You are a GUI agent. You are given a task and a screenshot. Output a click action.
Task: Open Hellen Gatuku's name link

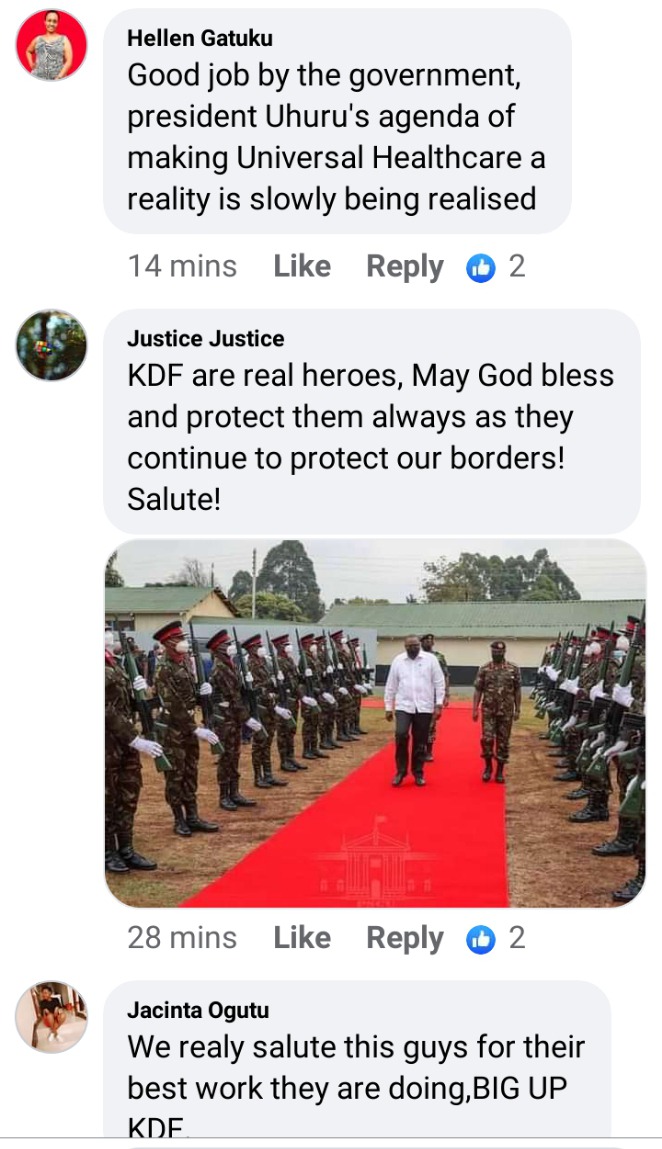(200, 38)
